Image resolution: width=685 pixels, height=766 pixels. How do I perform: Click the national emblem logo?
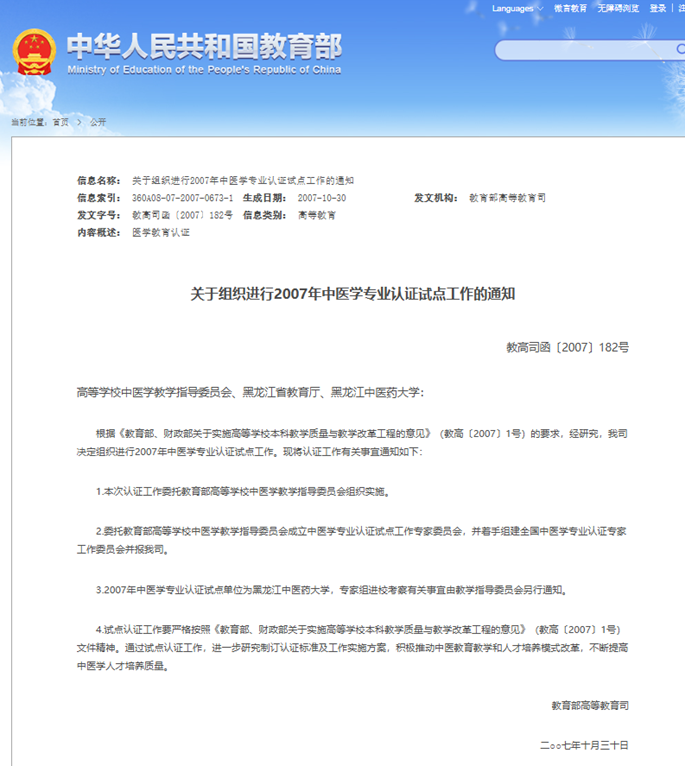pyautogui.click(x=35, y=52)
